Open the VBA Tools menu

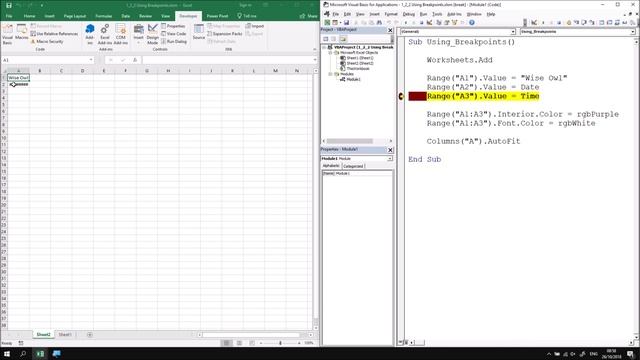click(437, 14)
